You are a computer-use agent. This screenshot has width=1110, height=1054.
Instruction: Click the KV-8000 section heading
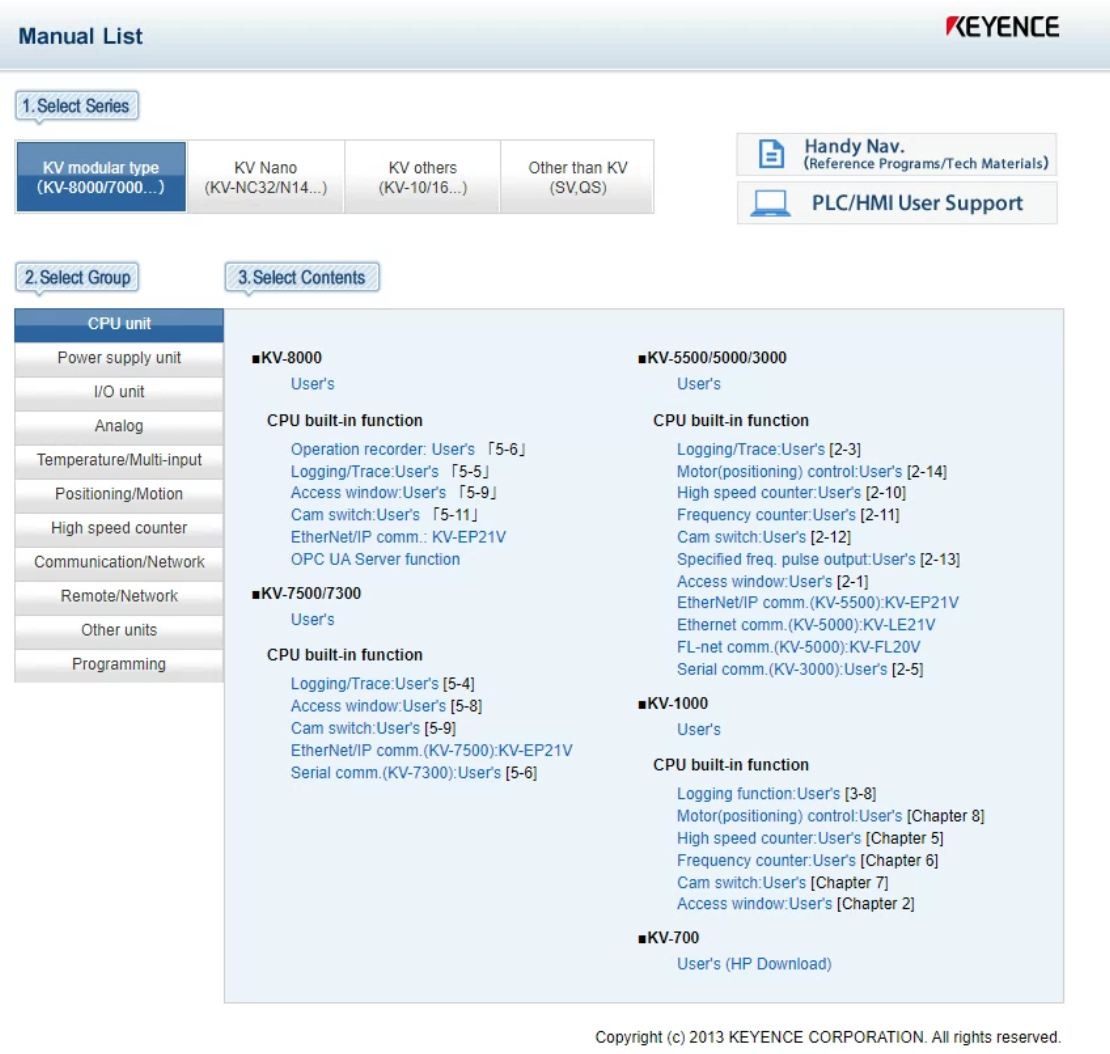click(x=287, y=358)
